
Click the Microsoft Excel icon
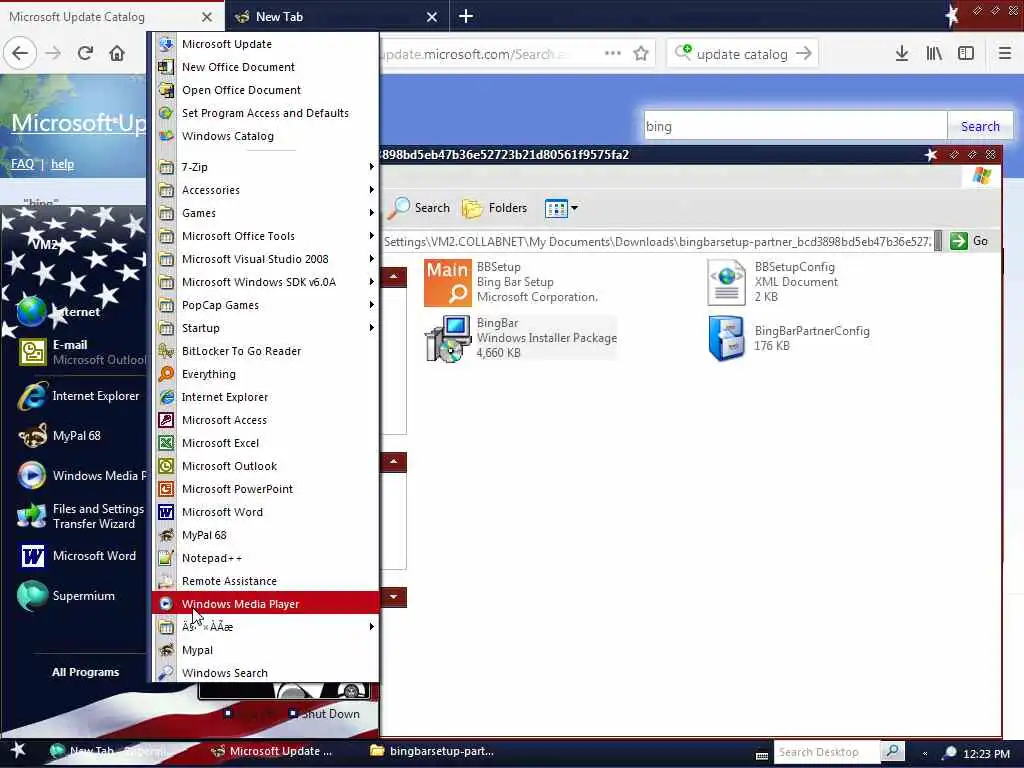point(167,443)
